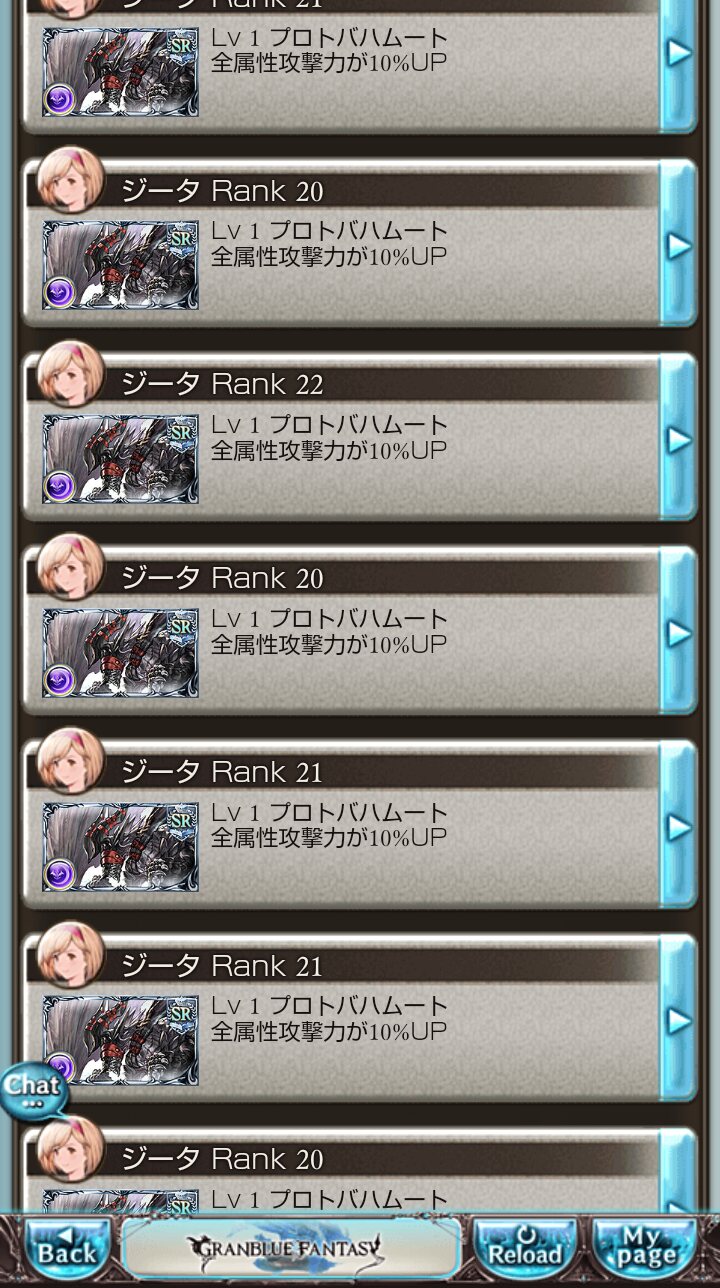The width and height of the screenshot is (720, 1288).
Task: Tap the SR badge on the summon directly below Rank 22
Action: tap(181, 627)
